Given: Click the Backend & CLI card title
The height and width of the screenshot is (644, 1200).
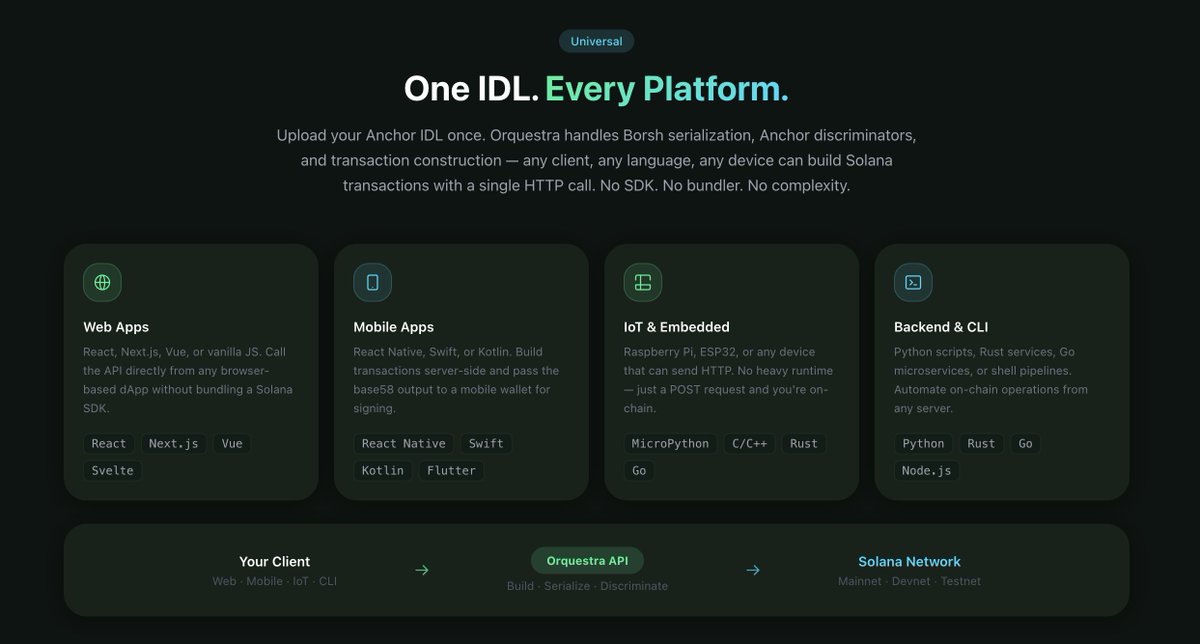Looking at the screenshot, I should [941, 327].
